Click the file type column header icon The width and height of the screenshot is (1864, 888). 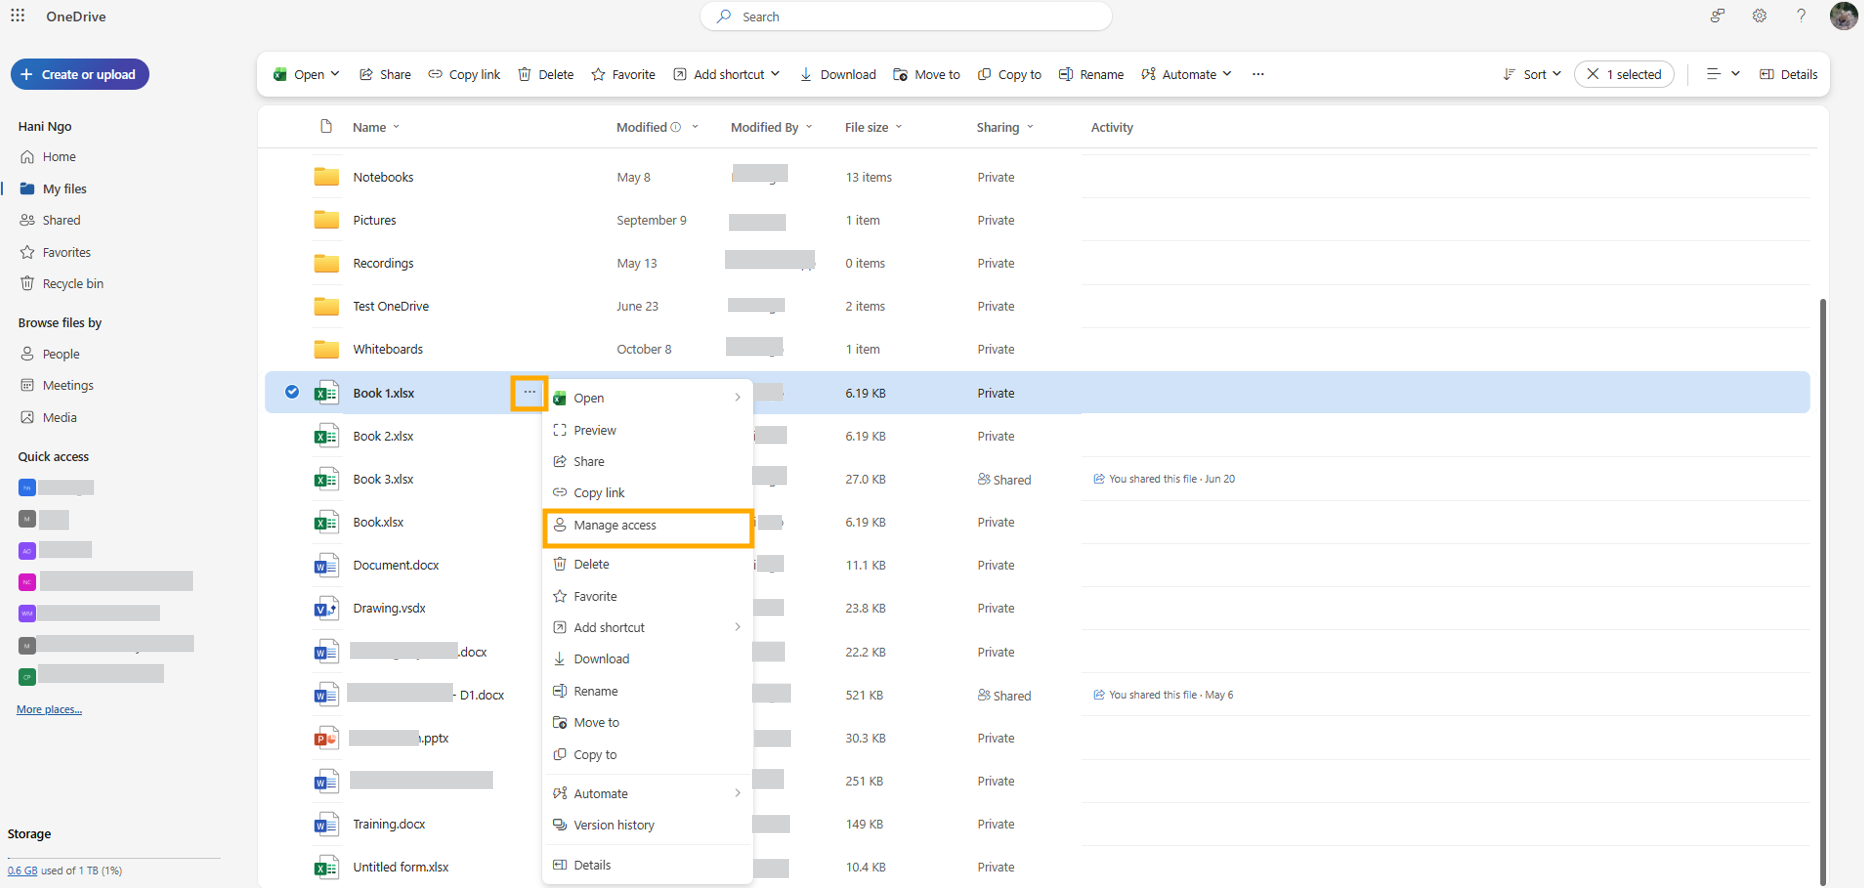[x=326, y=127]
